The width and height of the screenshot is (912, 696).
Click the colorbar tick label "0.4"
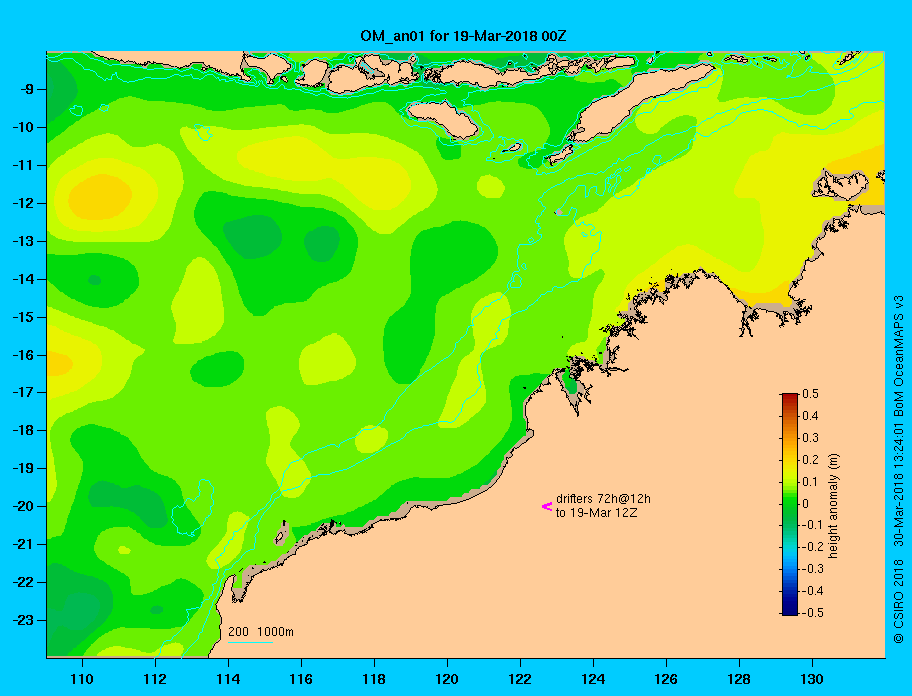(810, 416)
